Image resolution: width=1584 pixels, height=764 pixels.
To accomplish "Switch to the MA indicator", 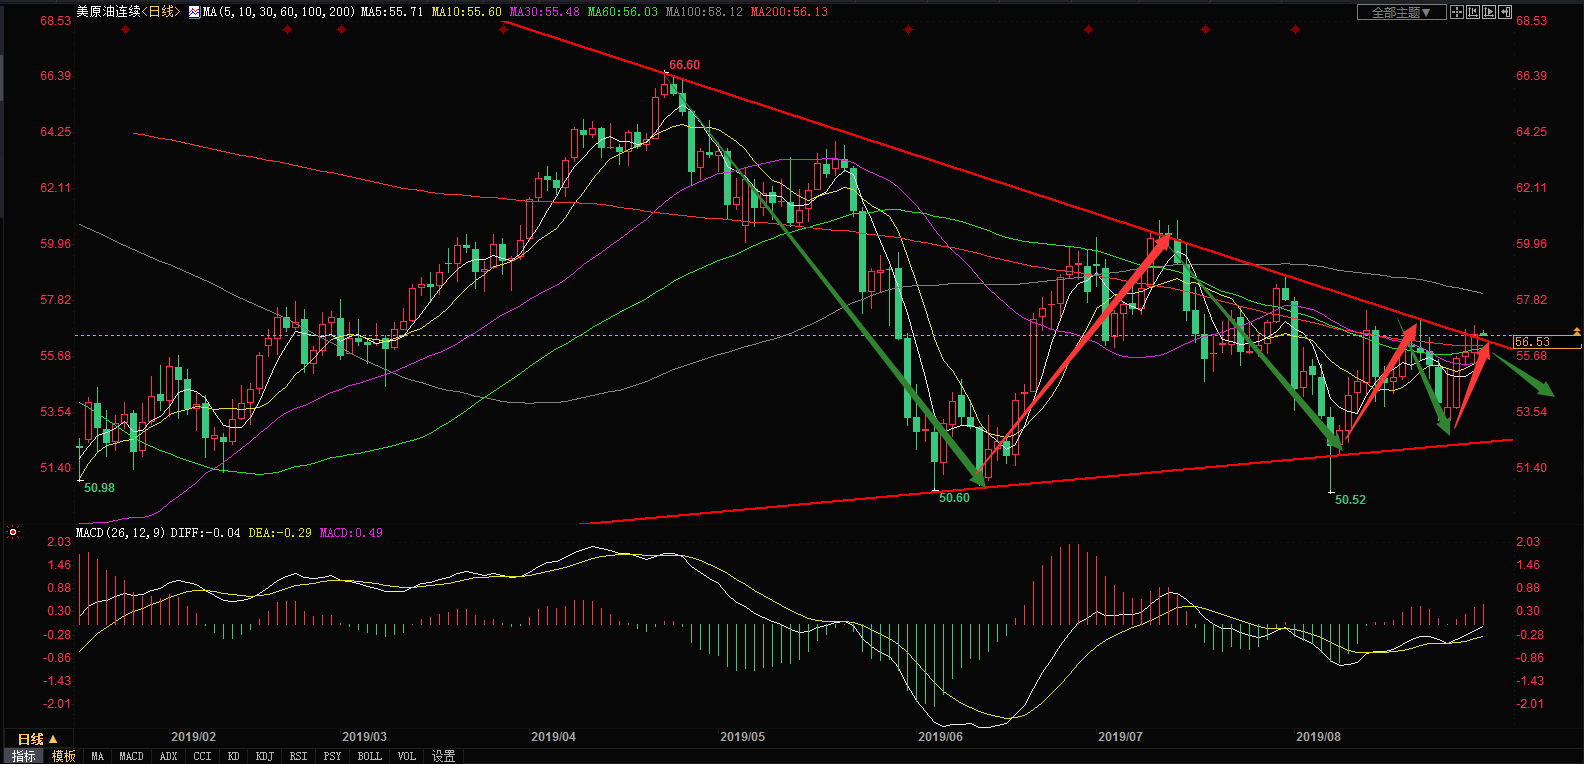I will 97,756.
